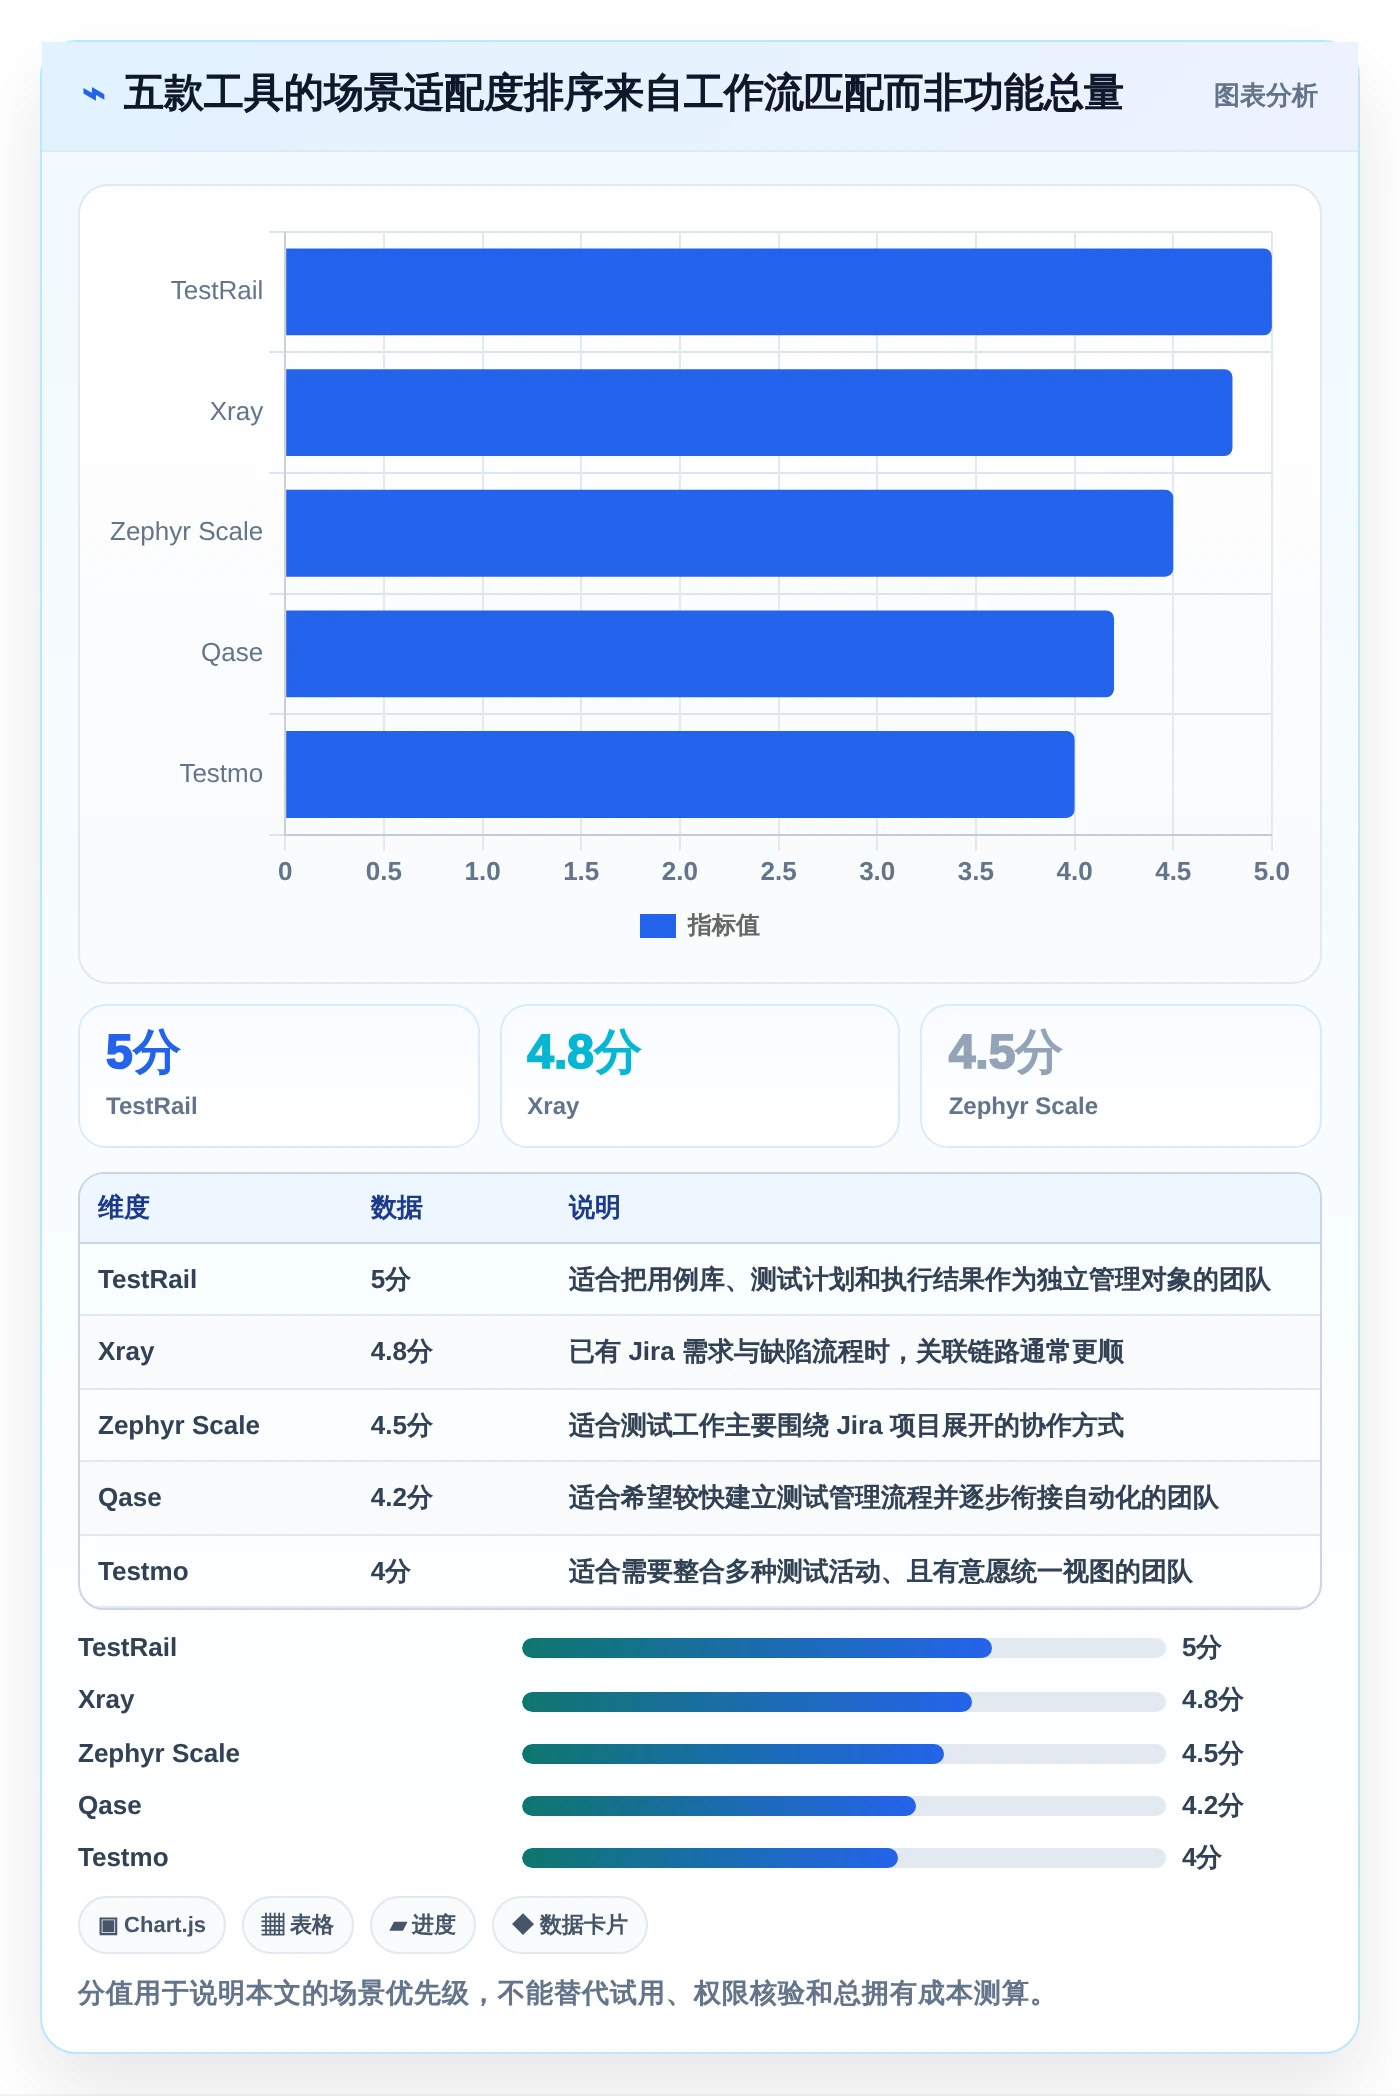
Task: Select the Chart.js tag chip
Action: 152,1925
